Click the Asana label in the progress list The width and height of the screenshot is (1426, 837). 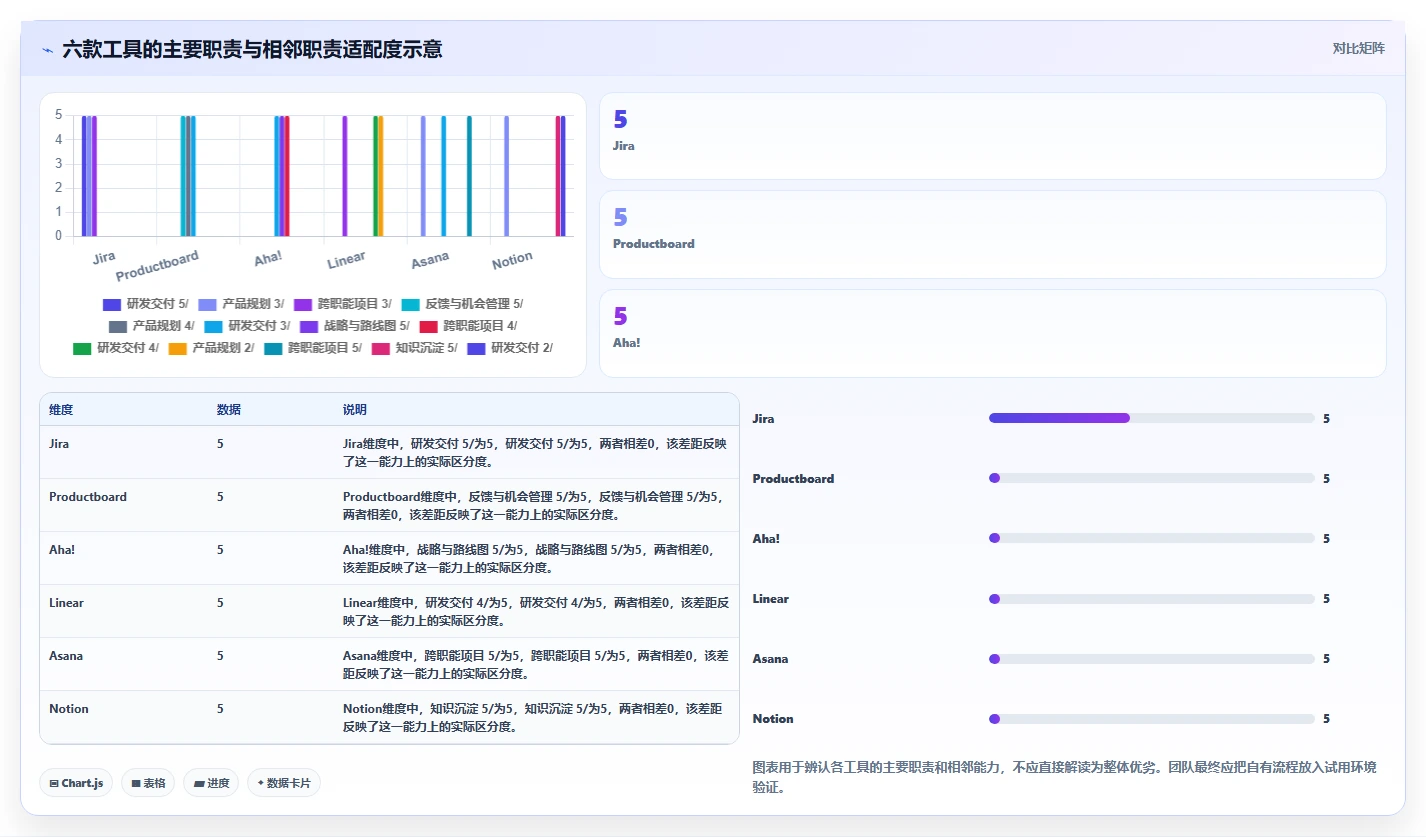click(x=770, y=659)
